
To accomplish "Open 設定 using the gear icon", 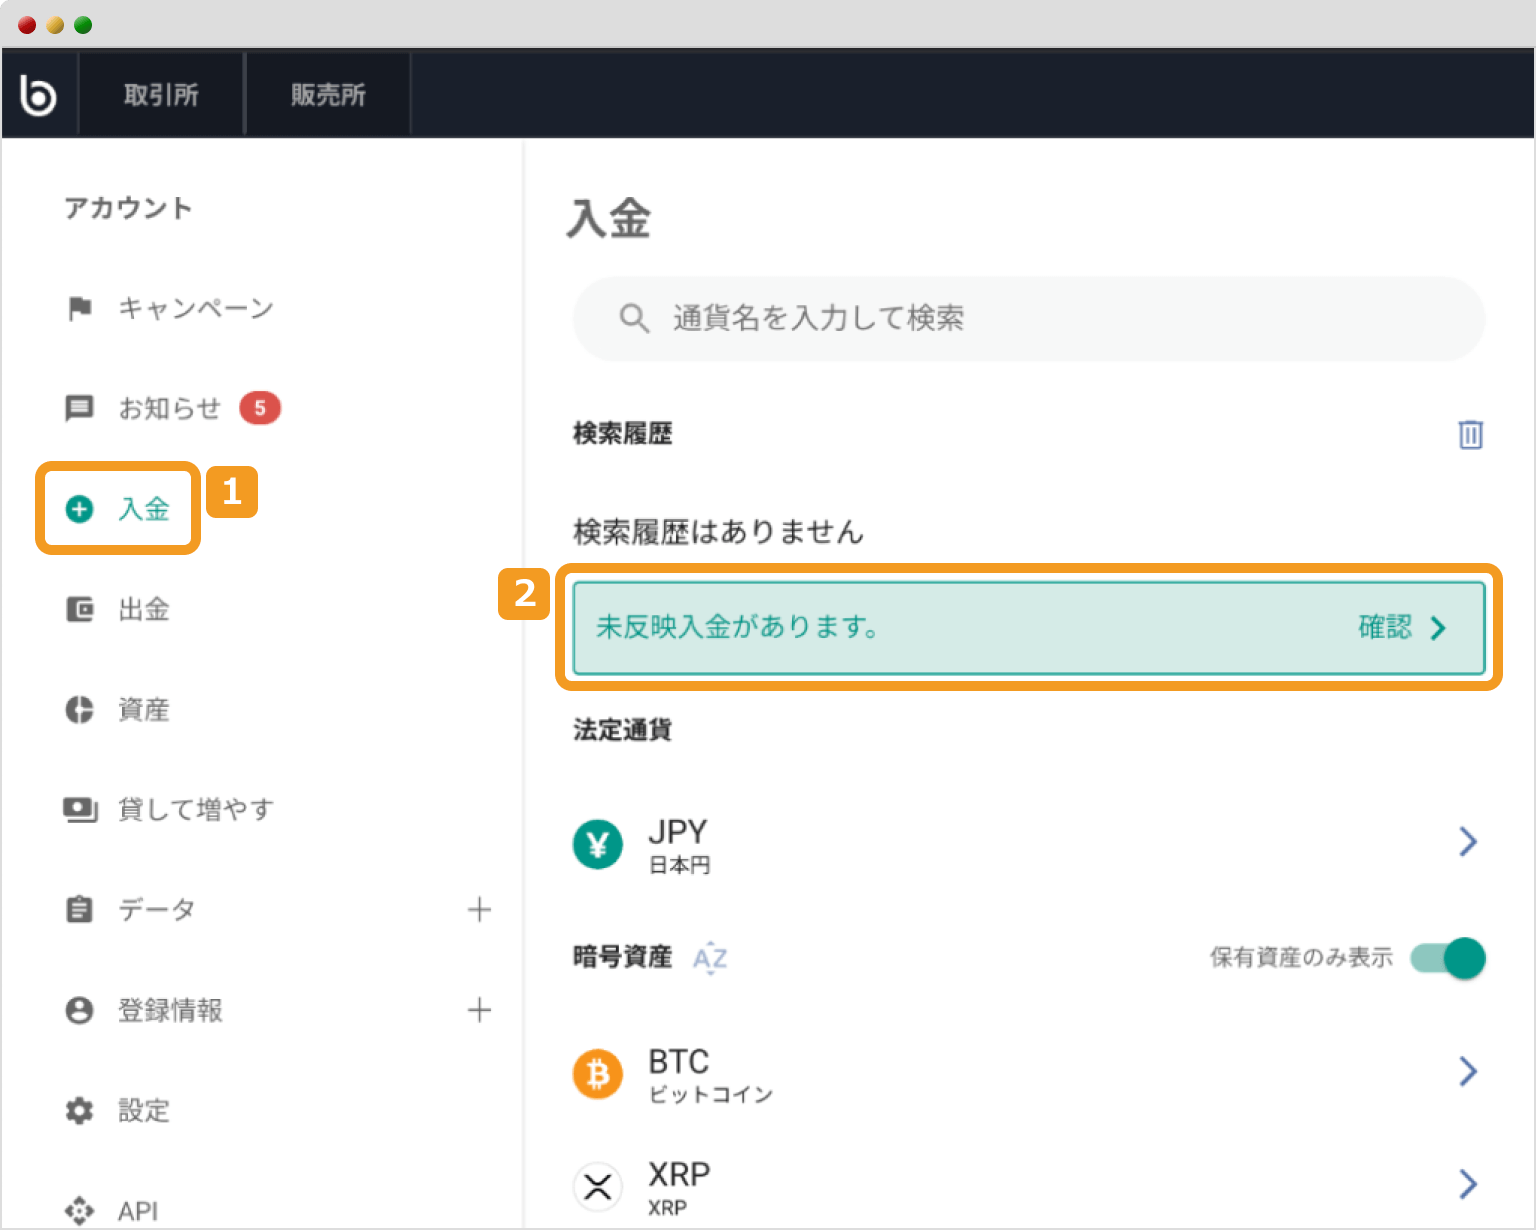I will (79, 1111).
